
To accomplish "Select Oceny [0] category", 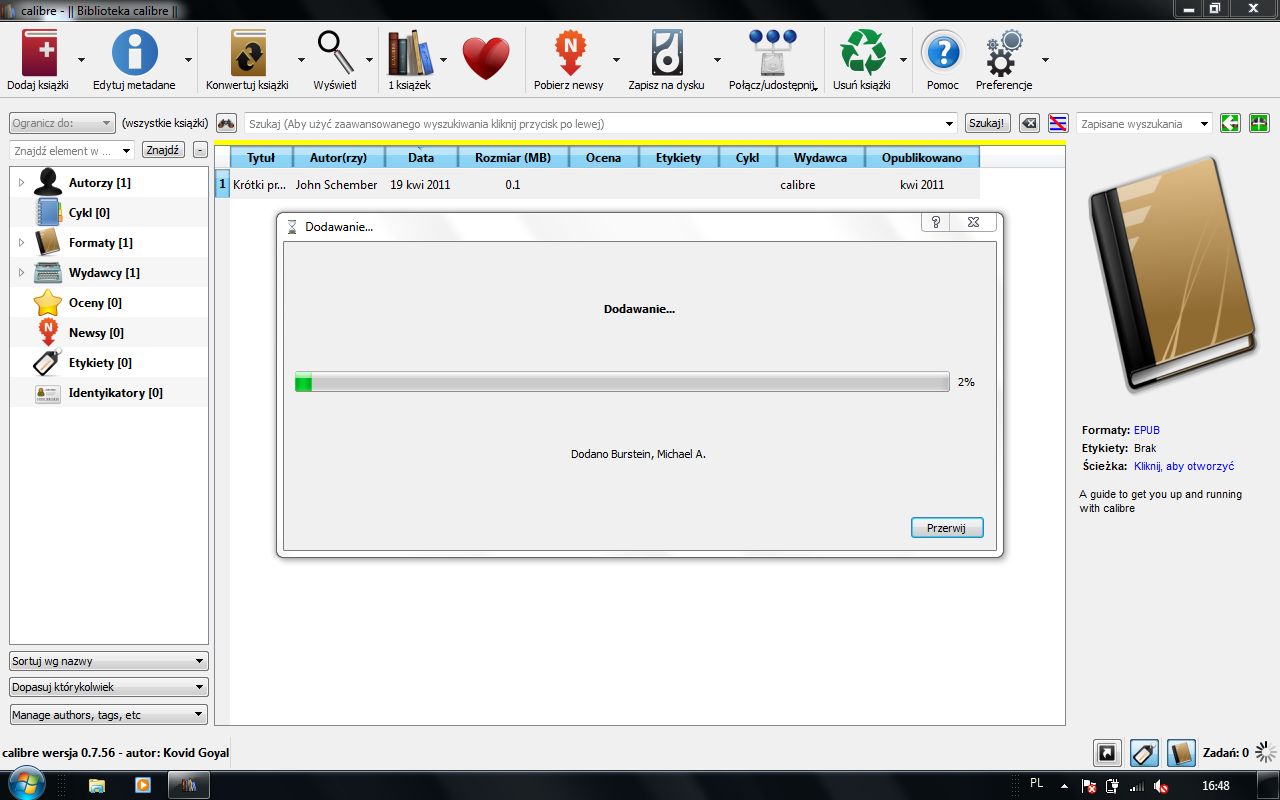I will [95, 303].
